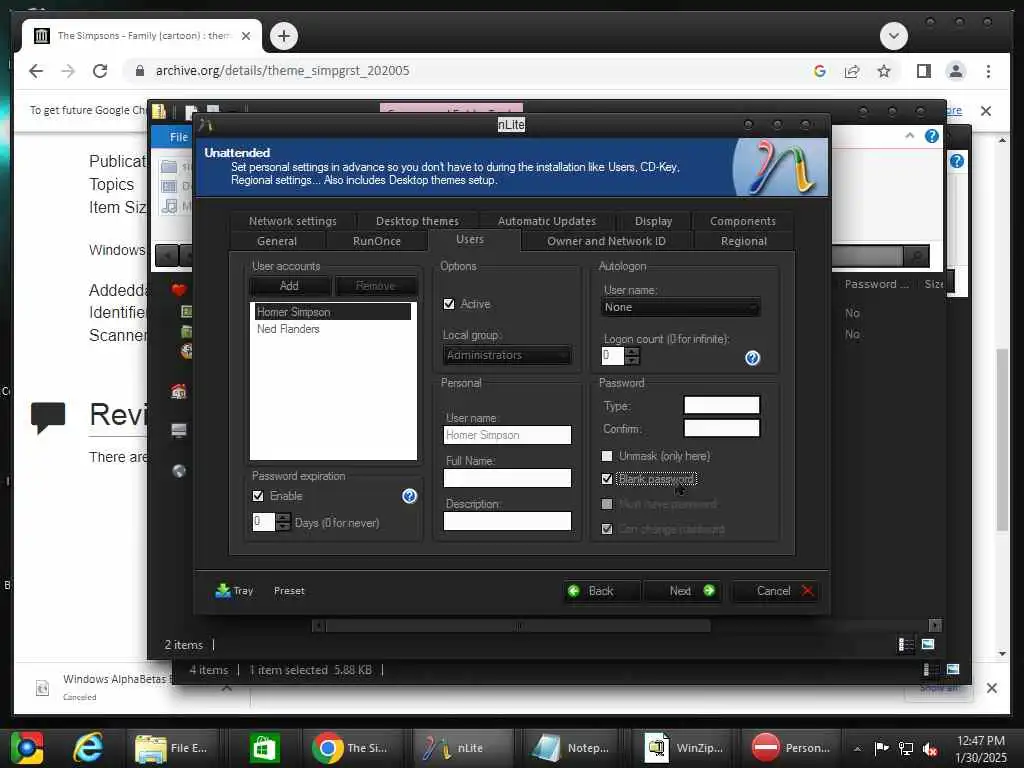Check Unmask (only here) option

click(x=607, y=456)
